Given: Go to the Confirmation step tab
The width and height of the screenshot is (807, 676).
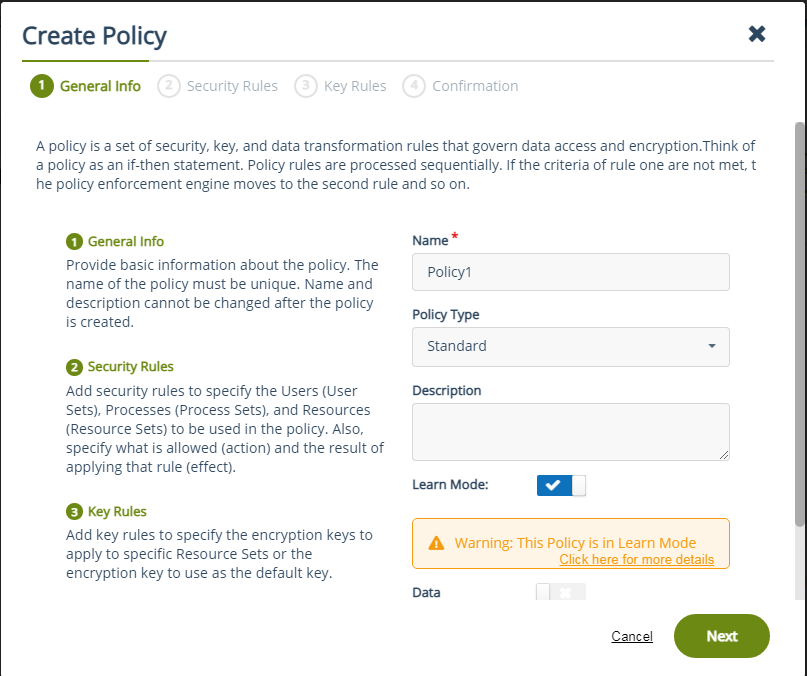Looking at the screenshot, I should pyautogui.click(x=475, y=86).
